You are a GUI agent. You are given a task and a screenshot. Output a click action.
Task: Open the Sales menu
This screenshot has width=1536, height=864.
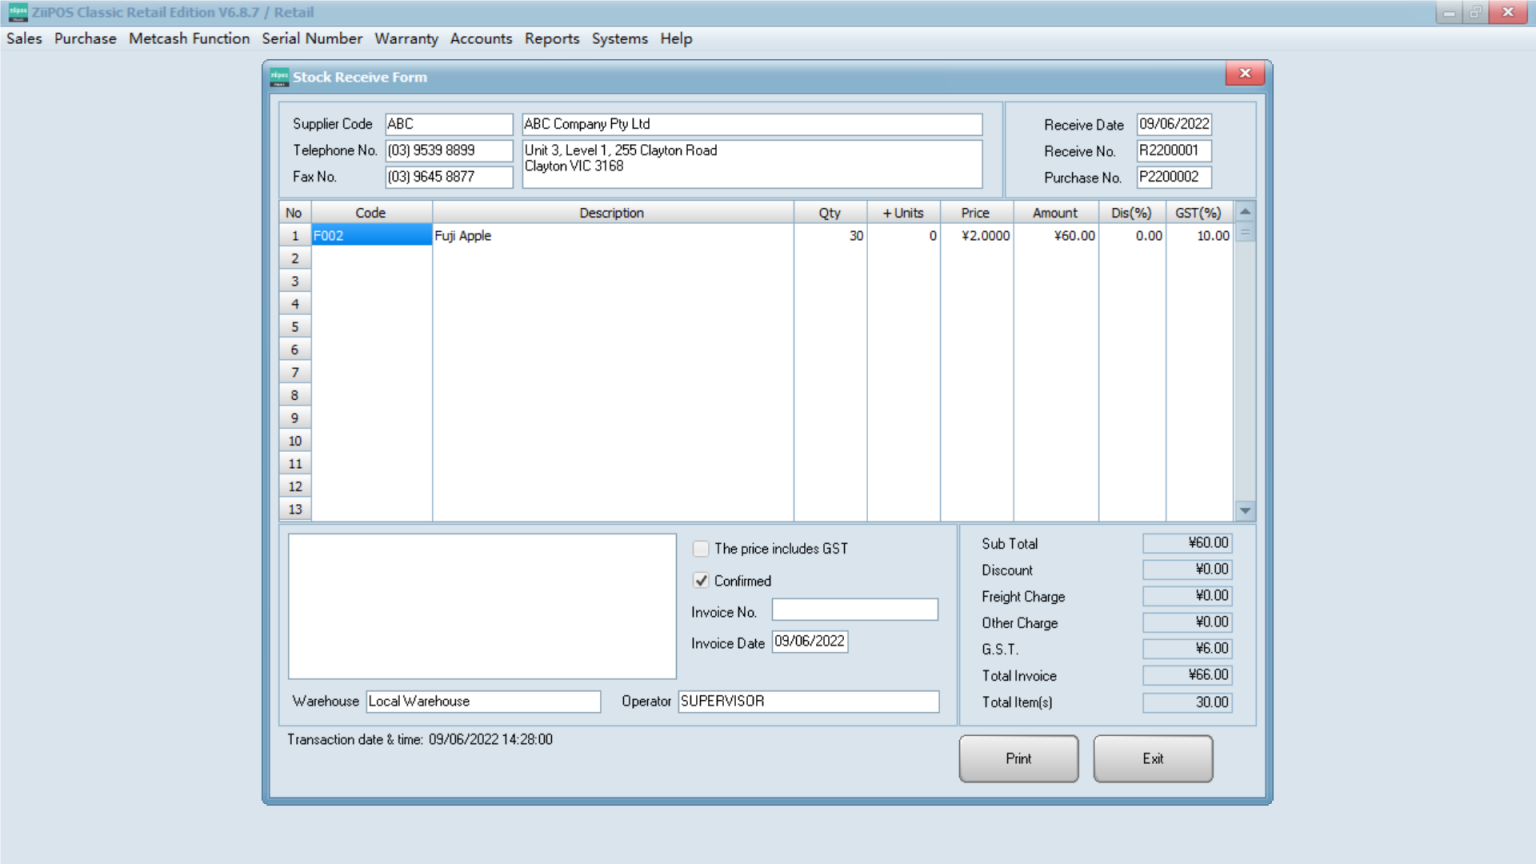(x=23, y=39)
